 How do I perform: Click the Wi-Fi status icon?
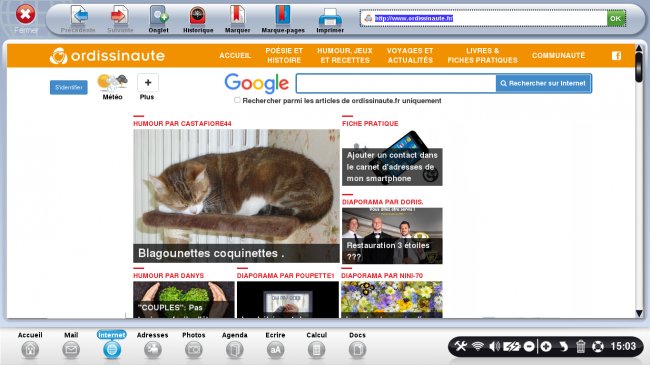[x=478, y=346]
